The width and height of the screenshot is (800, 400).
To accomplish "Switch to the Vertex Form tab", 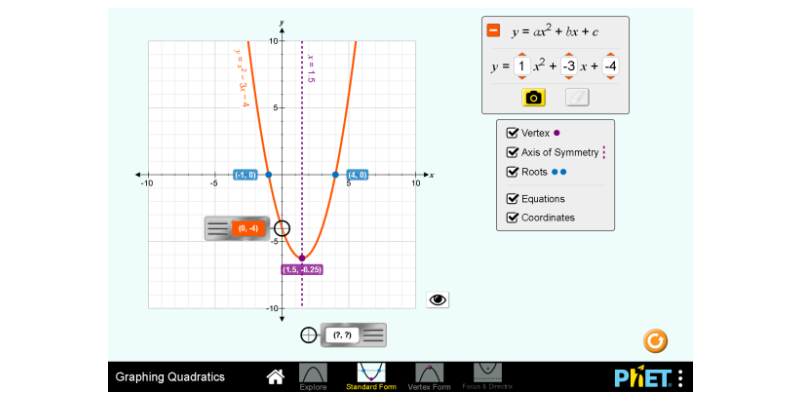I will click(x=429, y=377).
